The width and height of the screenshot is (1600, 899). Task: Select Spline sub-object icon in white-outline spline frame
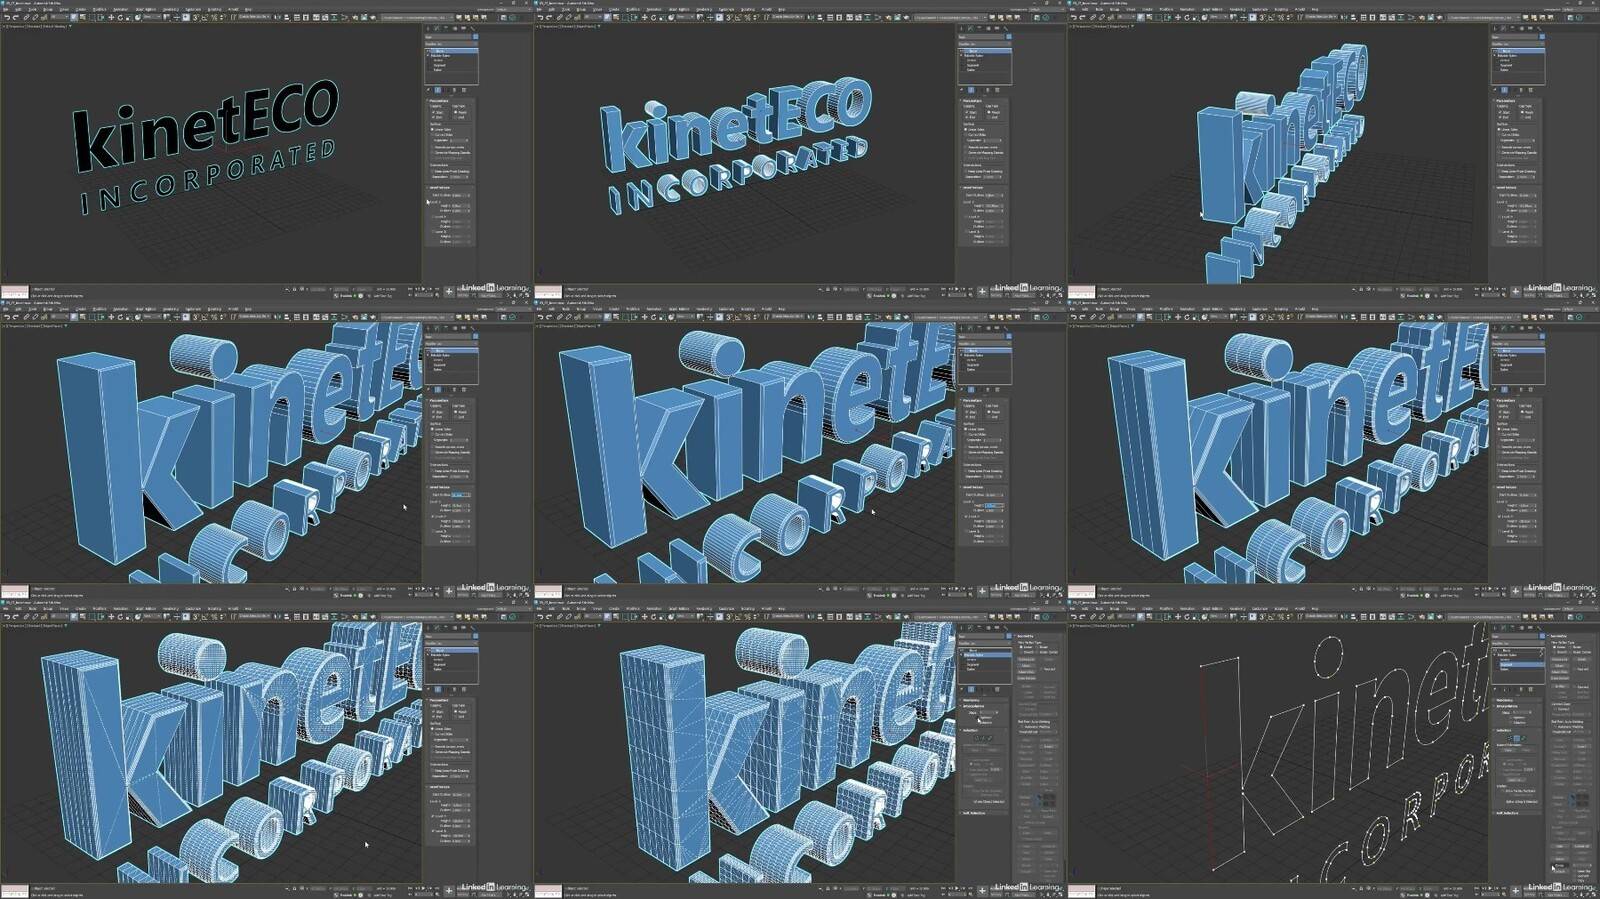coord(1522,738)
